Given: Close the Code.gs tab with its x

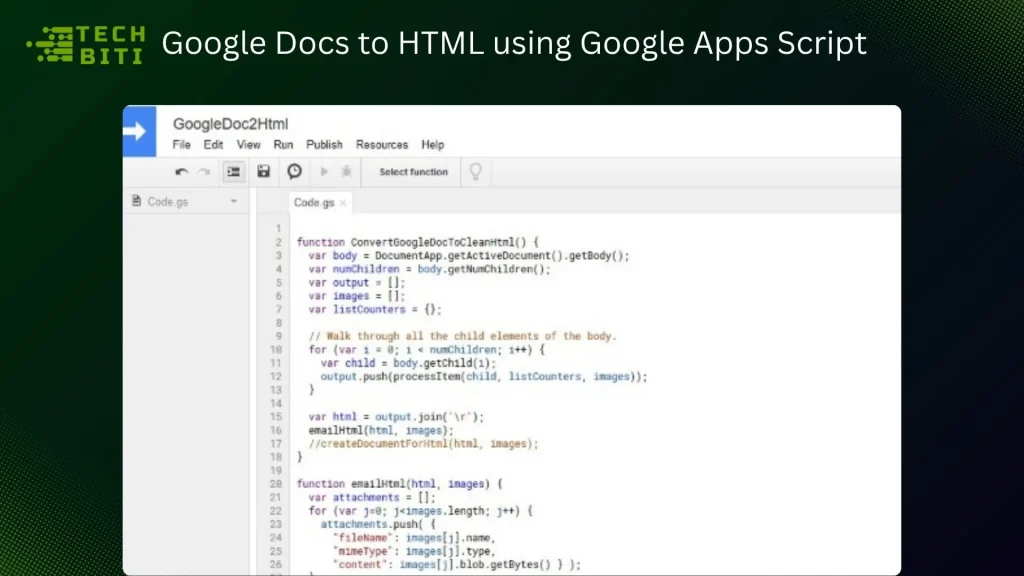Looking at the screenshot, I should pos(343,202).
